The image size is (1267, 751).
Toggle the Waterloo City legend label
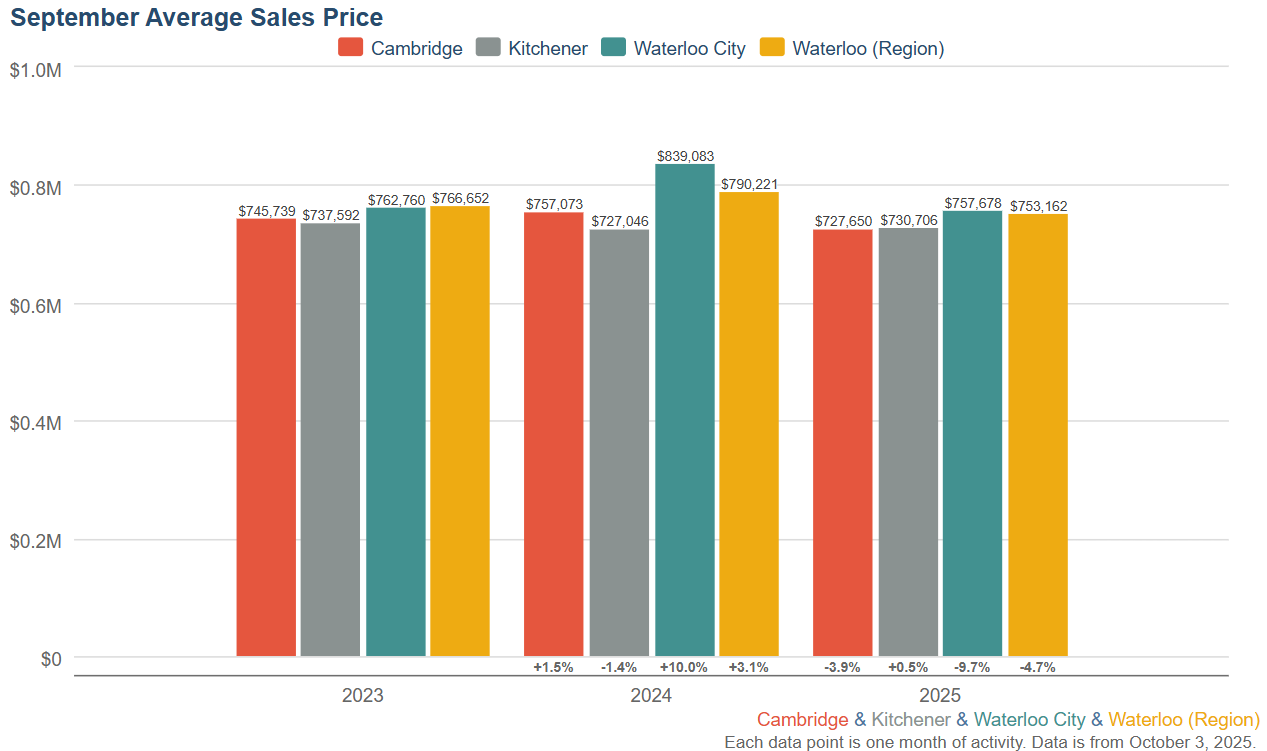tap(689, 48)
